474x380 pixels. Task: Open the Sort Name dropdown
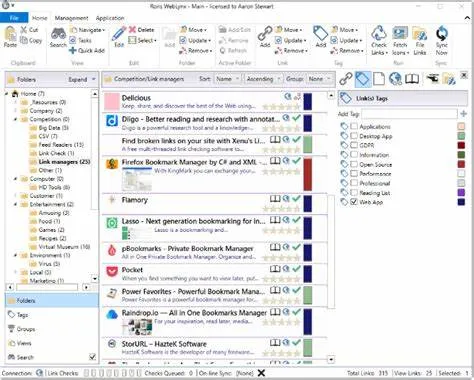pos(227,79)
